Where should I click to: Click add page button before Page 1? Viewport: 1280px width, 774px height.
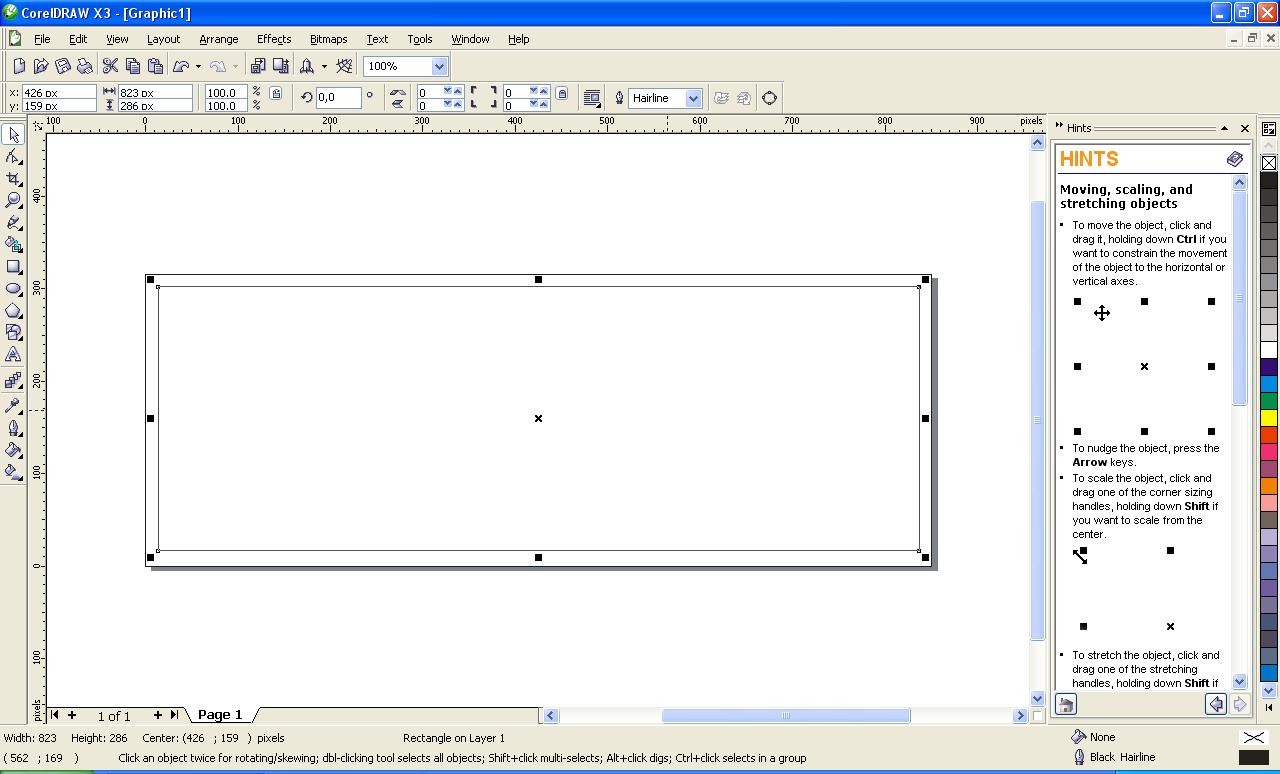[x=72, y=715]
